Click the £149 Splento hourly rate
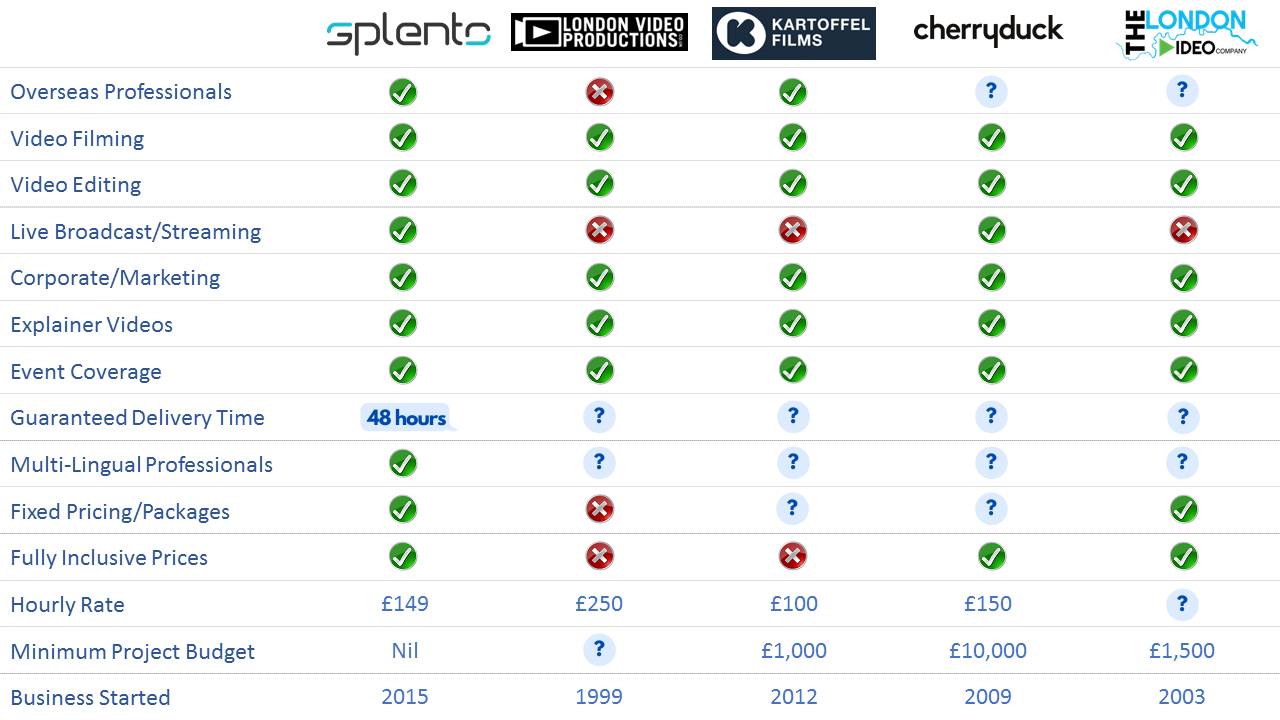The width and height of the screenshot is (1280, 720). (405, 604)
